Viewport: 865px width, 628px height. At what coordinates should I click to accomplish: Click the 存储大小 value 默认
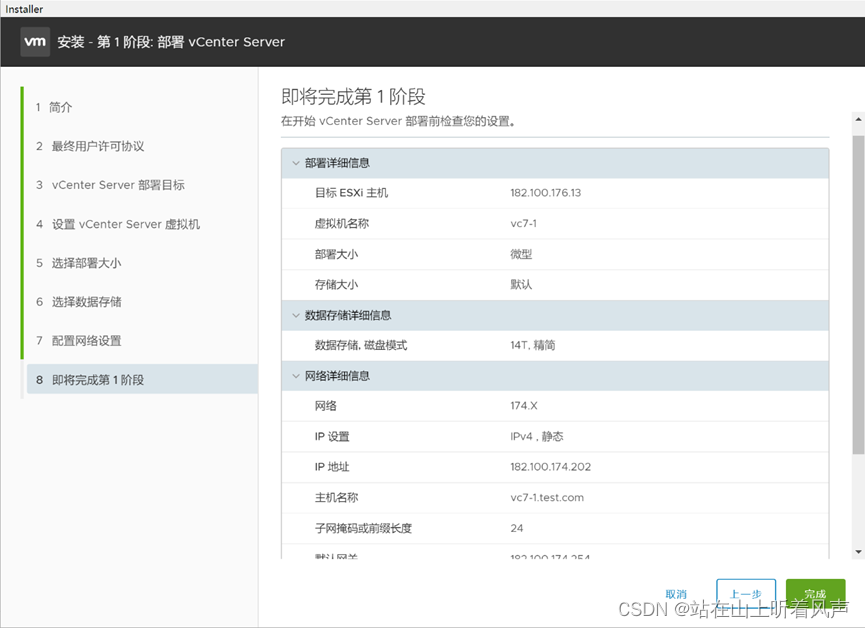coord(521,284)
